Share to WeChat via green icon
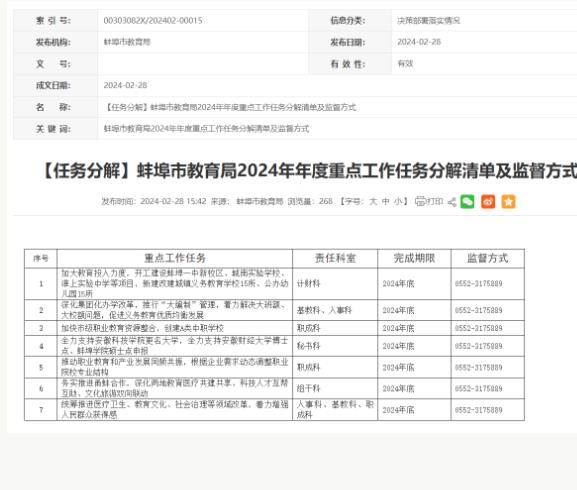 pos(467,202)
